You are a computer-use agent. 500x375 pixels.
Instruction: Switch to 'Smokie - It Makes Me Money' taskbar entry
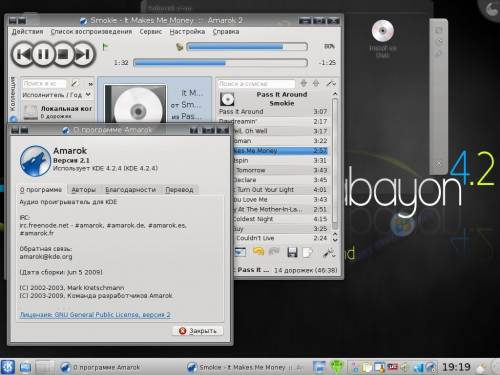pyautogui.click(x=245, y=367)
